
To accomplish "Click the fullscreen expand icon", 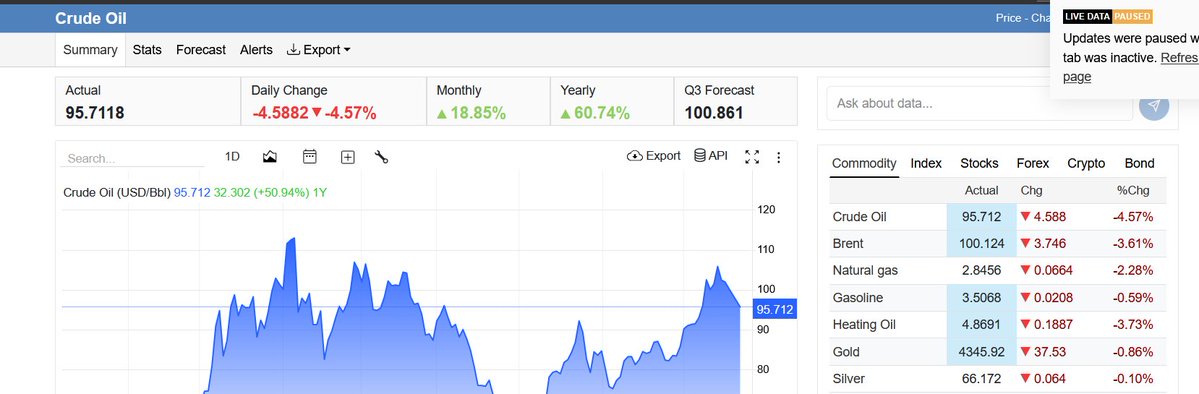I will click(752, 157).
